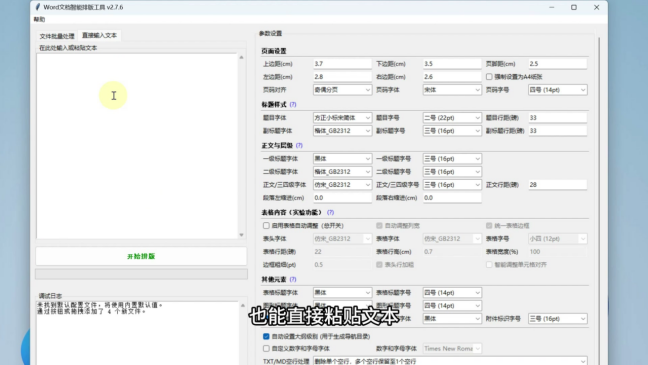Click the 下边距(cm) field showing 3.5
The image size is (648, 365).
click(452, 64)
